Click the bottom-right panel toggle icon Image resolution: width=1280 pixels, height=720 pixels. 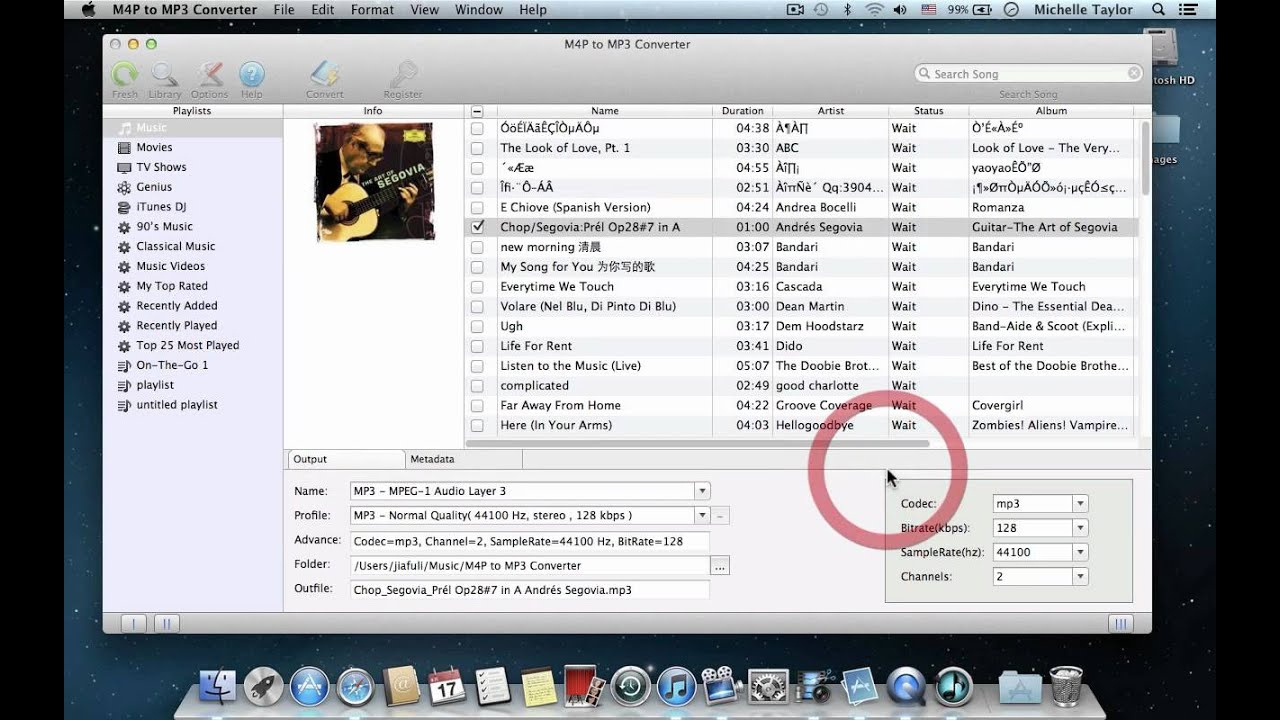pos(1120,623)
